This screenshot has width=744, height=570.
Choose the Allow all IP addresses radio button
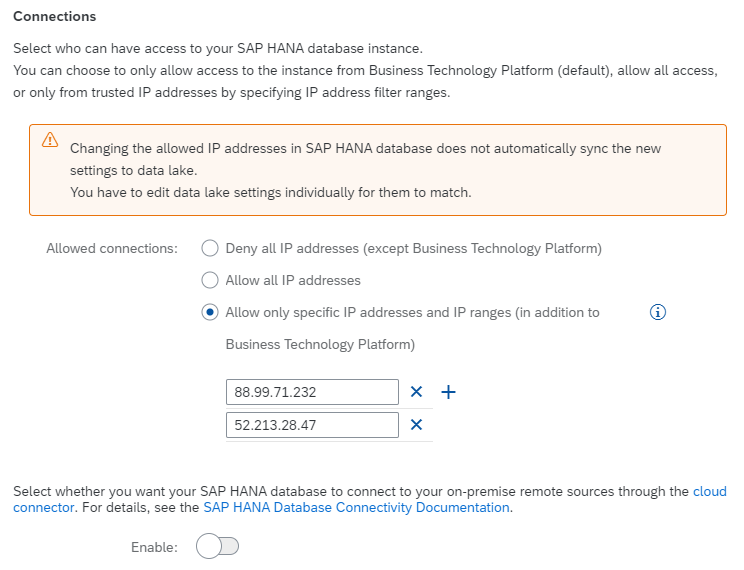(210, 280)
